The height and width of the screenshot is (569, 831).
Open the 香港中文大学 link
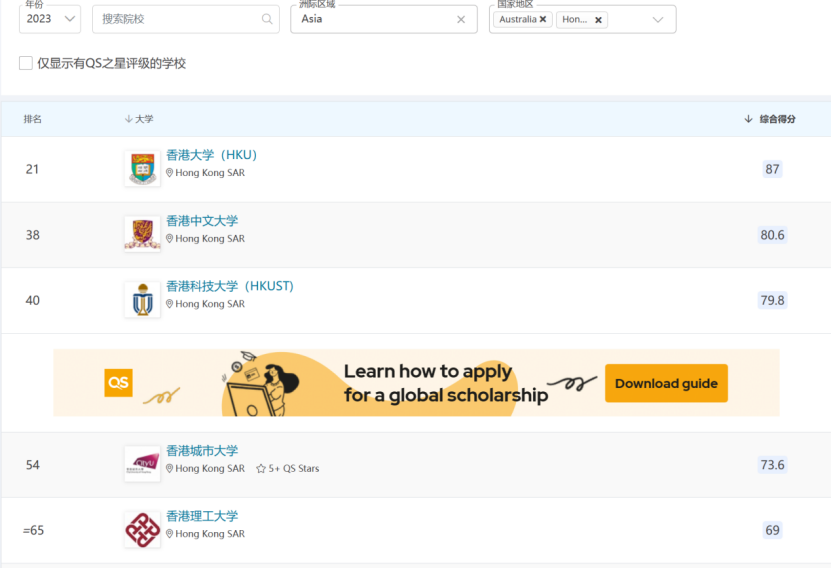[202, 220]
